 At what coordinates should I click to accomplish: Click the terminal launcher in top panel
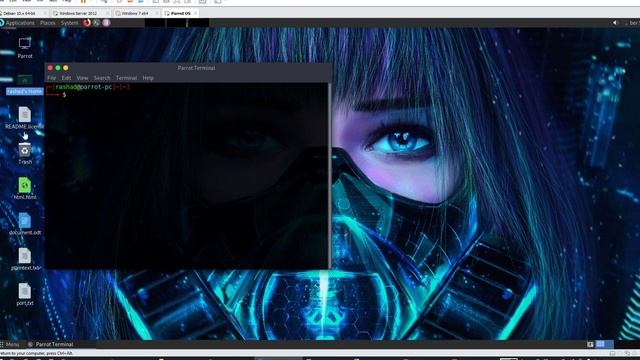(96, 23)
